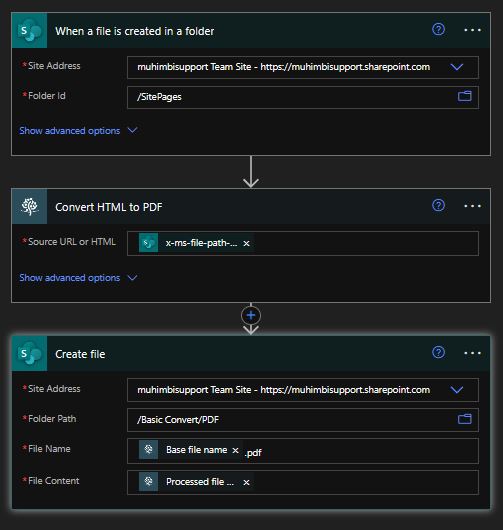Click SharePoint icon in x-ms-file-path token

[x=148, y=243]
